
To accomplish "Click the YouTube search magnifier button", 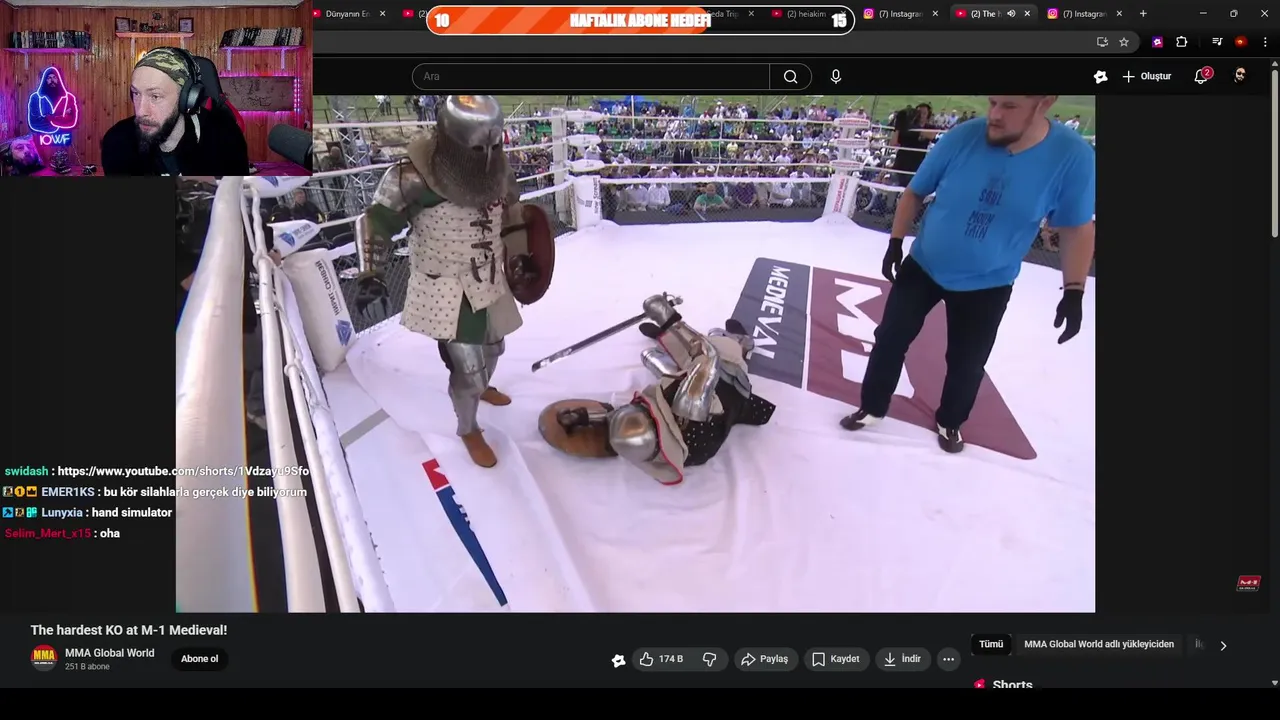I will [790, 77].
